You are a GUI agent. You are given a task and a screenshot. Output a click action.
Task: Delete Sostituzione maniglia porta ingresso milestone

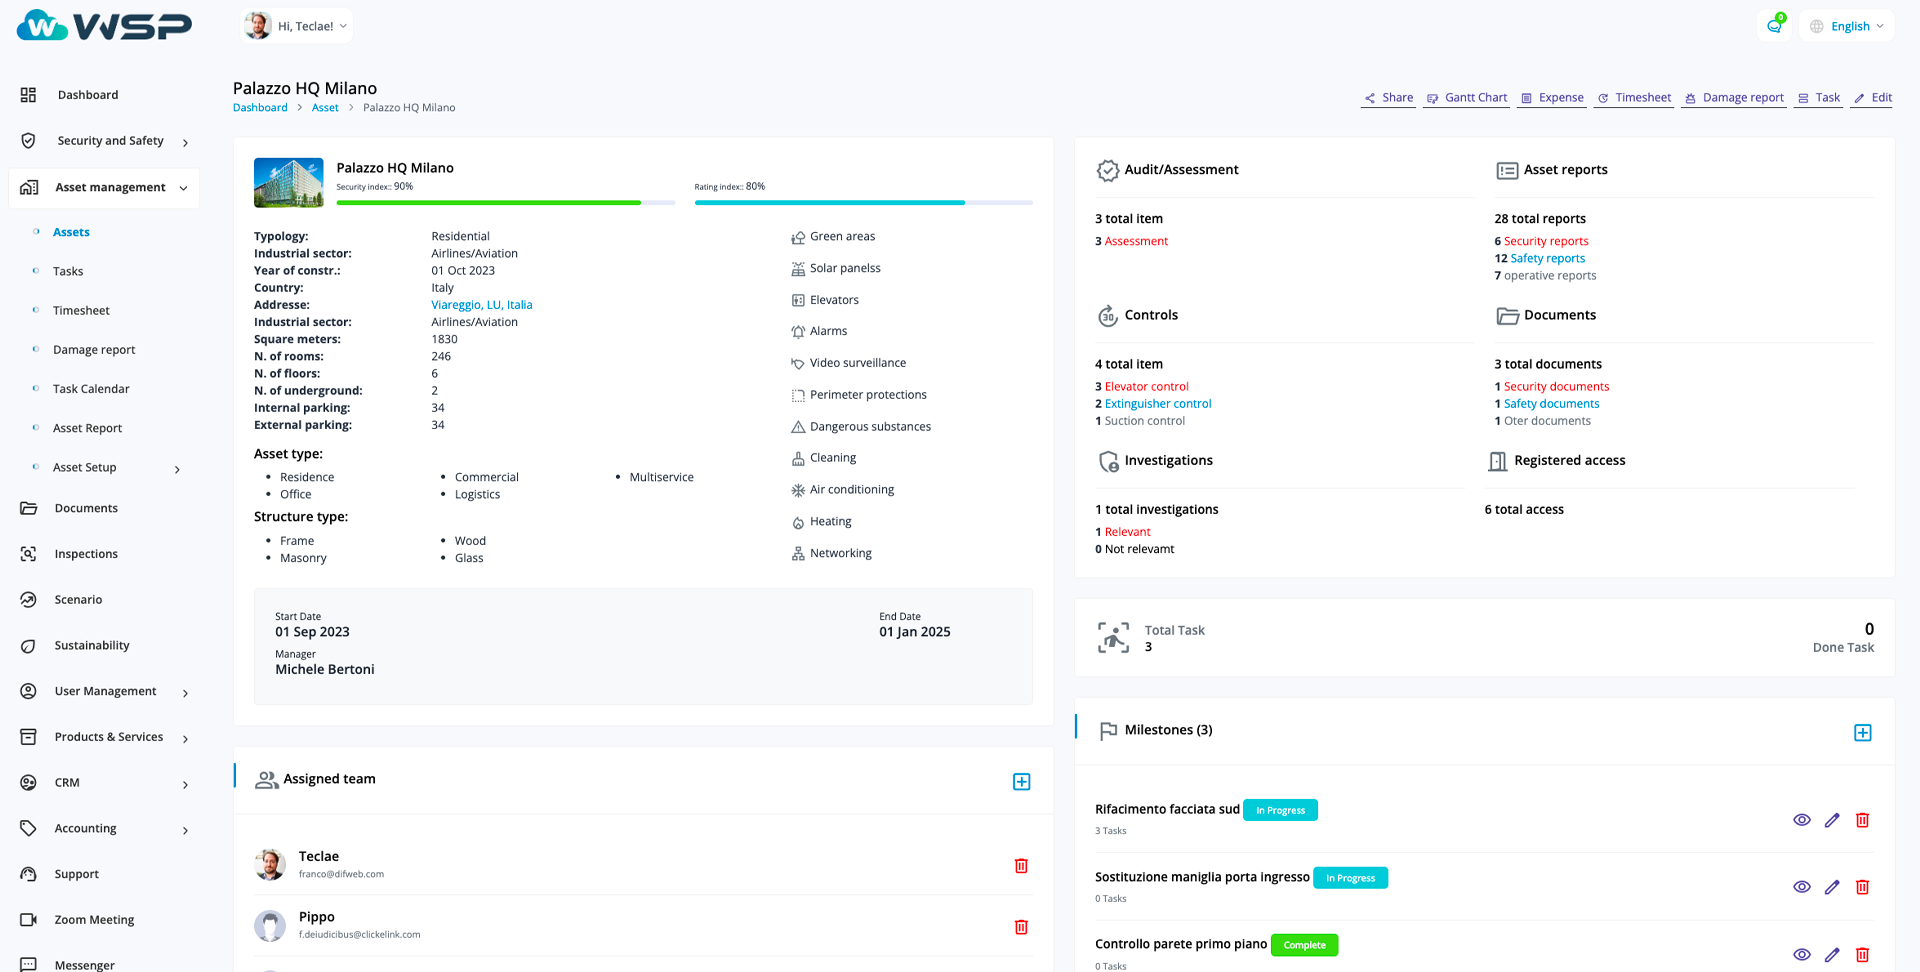(1862, 887)
